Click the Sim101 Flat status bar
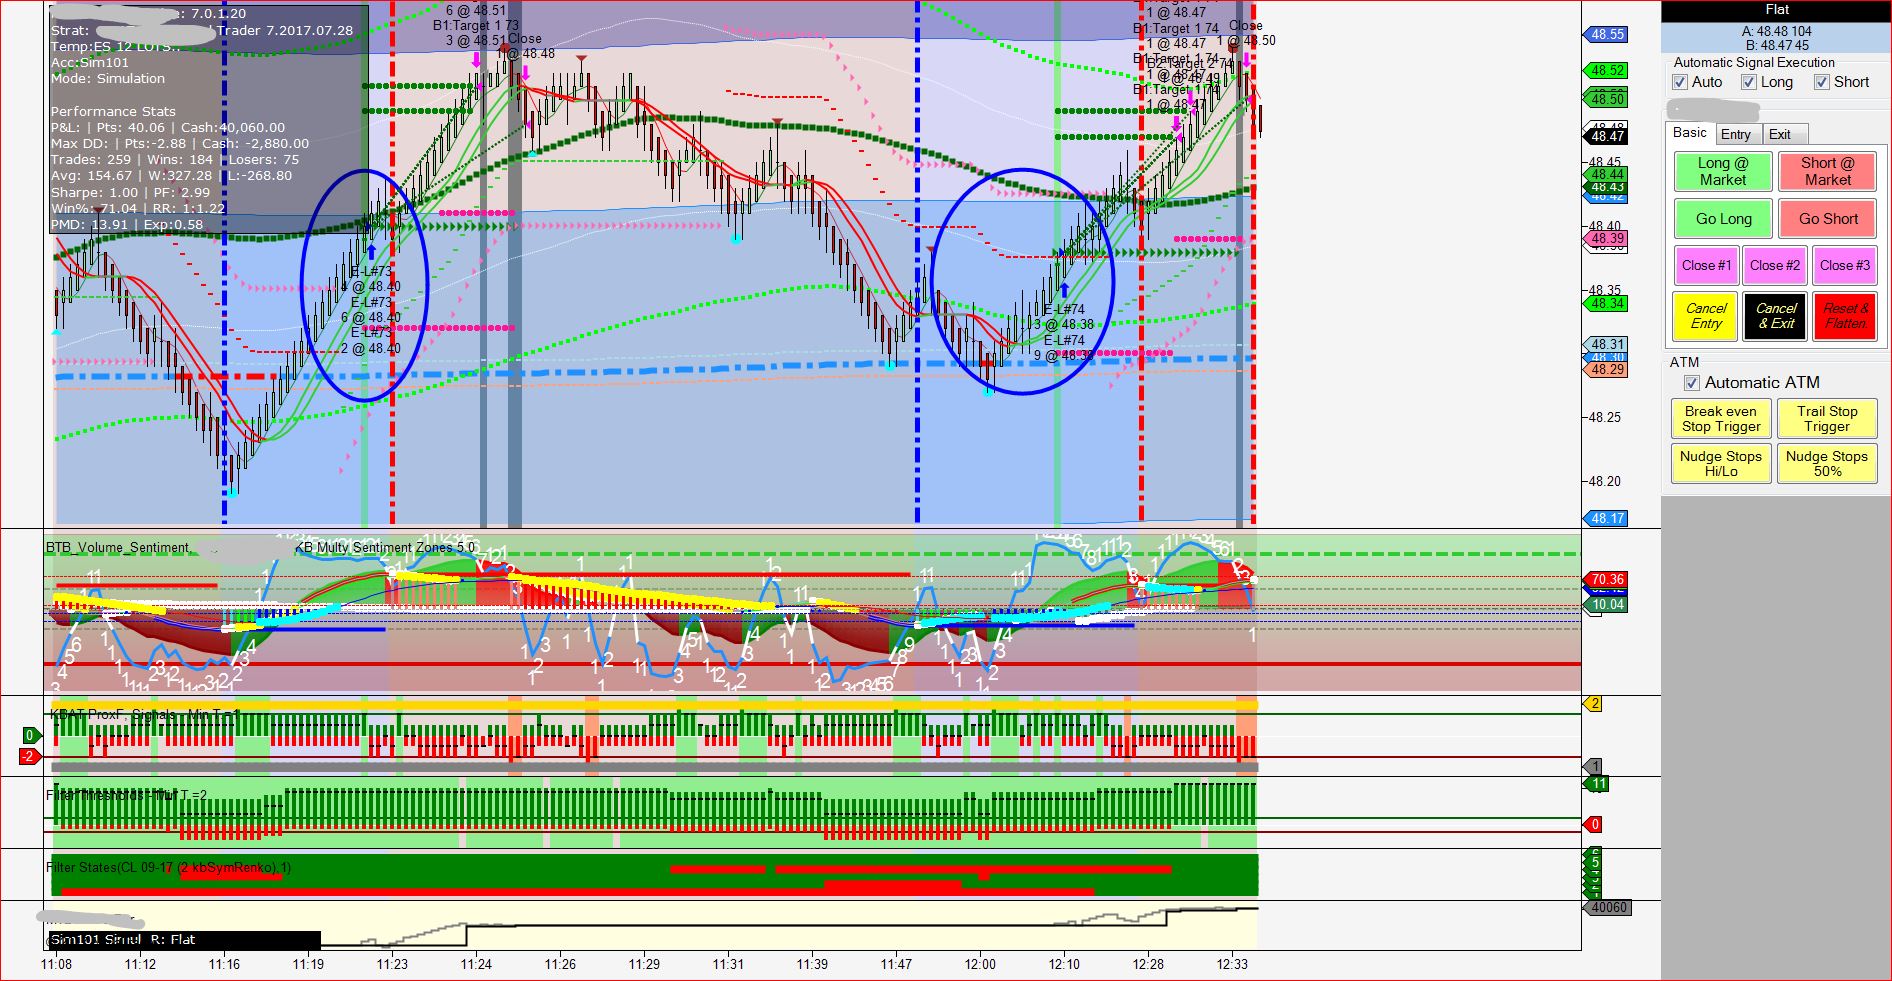Screen dimensions: 1892x981 tap(184, 941)
